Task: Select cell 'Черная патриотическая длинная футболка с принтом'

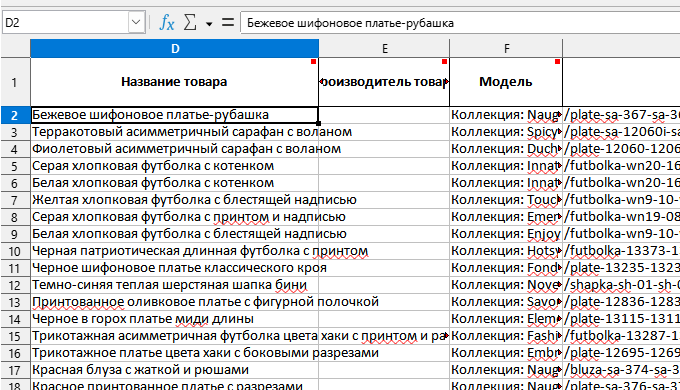Action: pos(174,251)
